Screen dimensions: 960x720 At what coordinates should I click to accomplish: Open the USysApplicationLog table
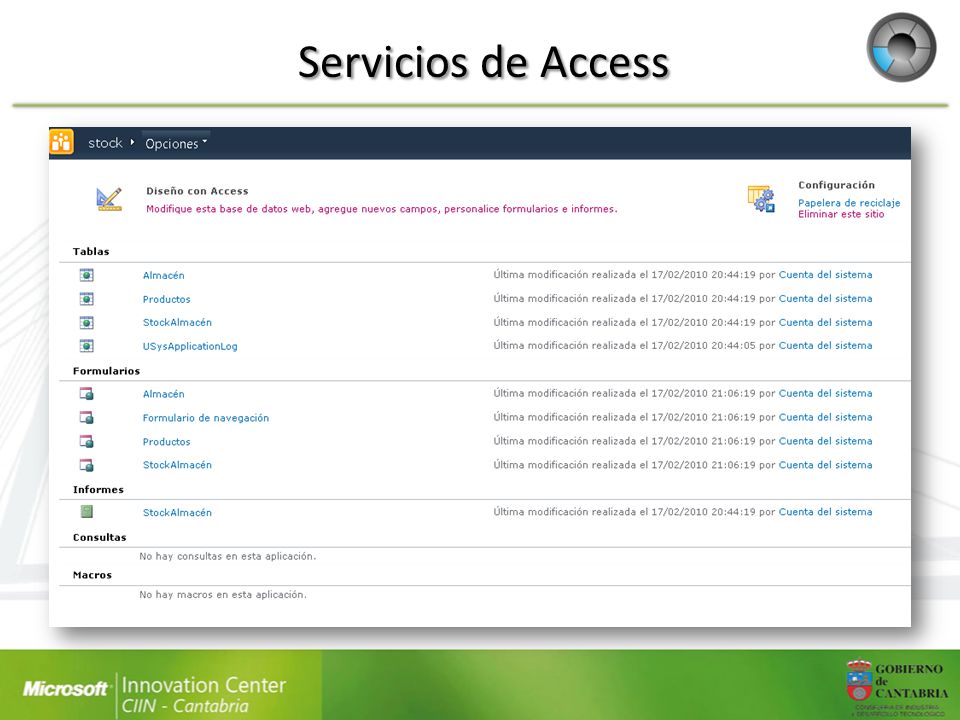[190, 346]
